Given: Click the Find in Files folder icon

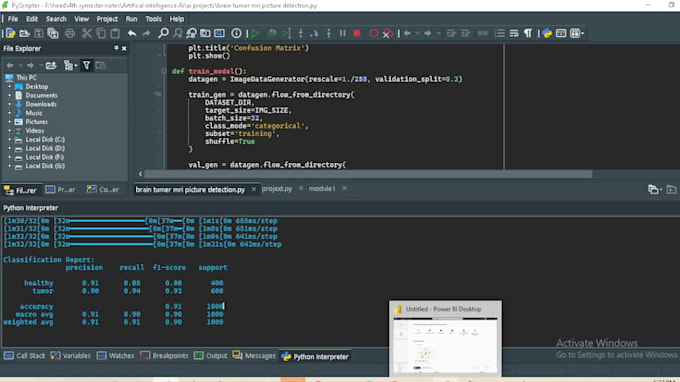Looking at the screenshot, I should pyautogui.click(x=205, y=33).
